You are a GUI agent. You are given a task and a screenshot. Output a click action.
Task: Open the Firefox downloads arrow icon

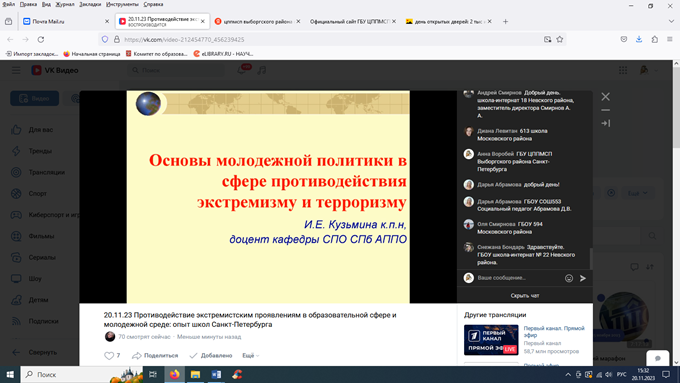click(639, 39)
